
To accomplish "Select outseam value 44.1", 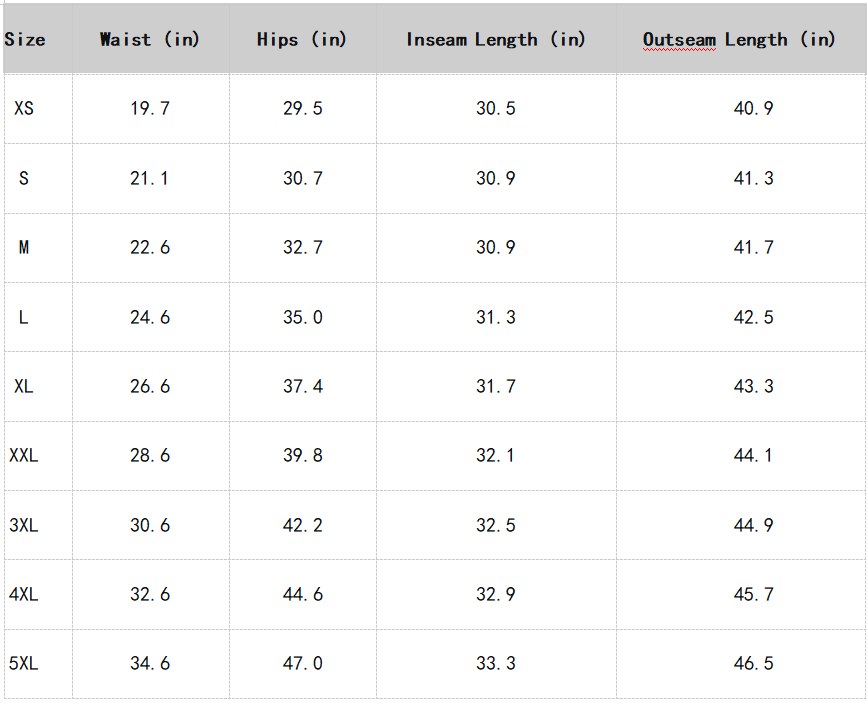I will pyautogui.click(x=753, y=455).
